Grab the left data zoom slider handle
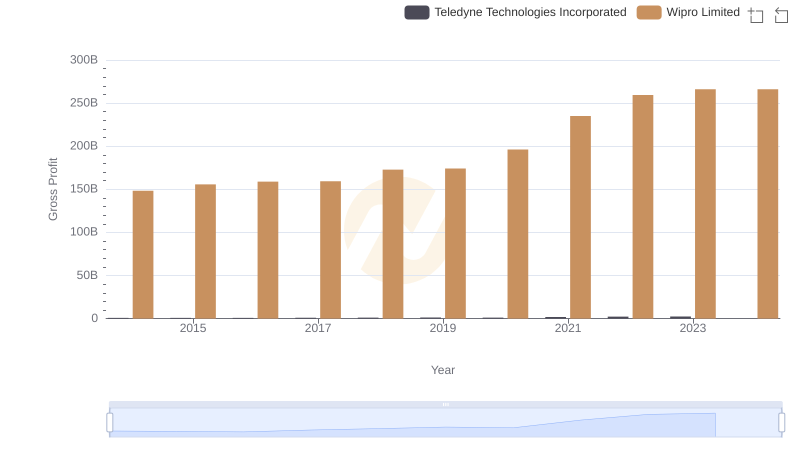The height and width of the screenshot is (461, 800). (x=110, y=423)
